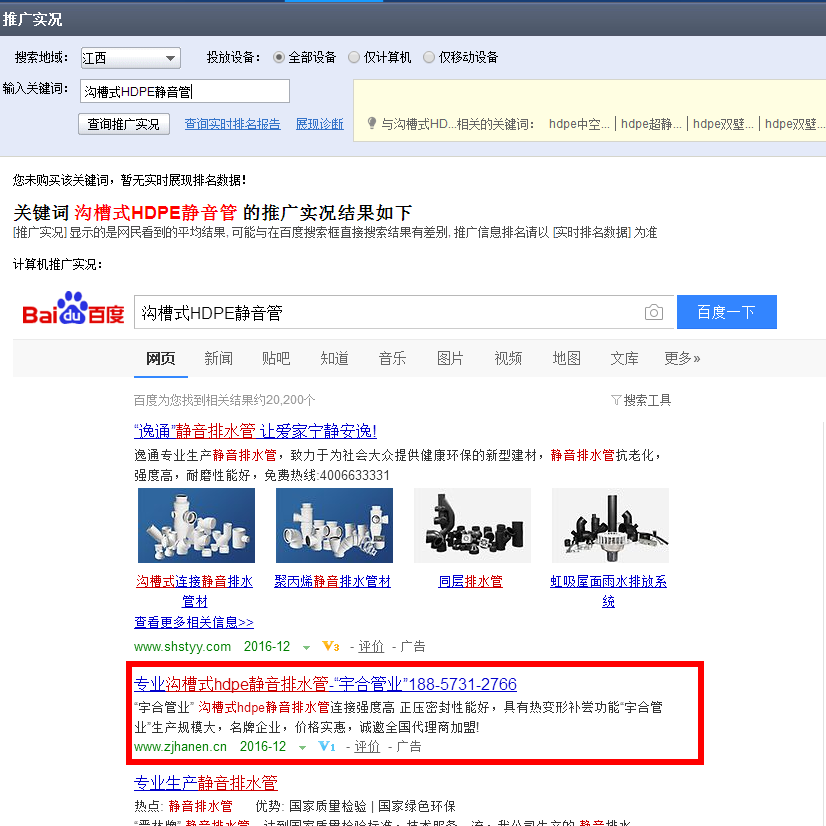This screenshot has width=826, height=826.
Task: Expand arrow next to www.zjhanen.cn 2016-12
Action: tap(302, 748)
